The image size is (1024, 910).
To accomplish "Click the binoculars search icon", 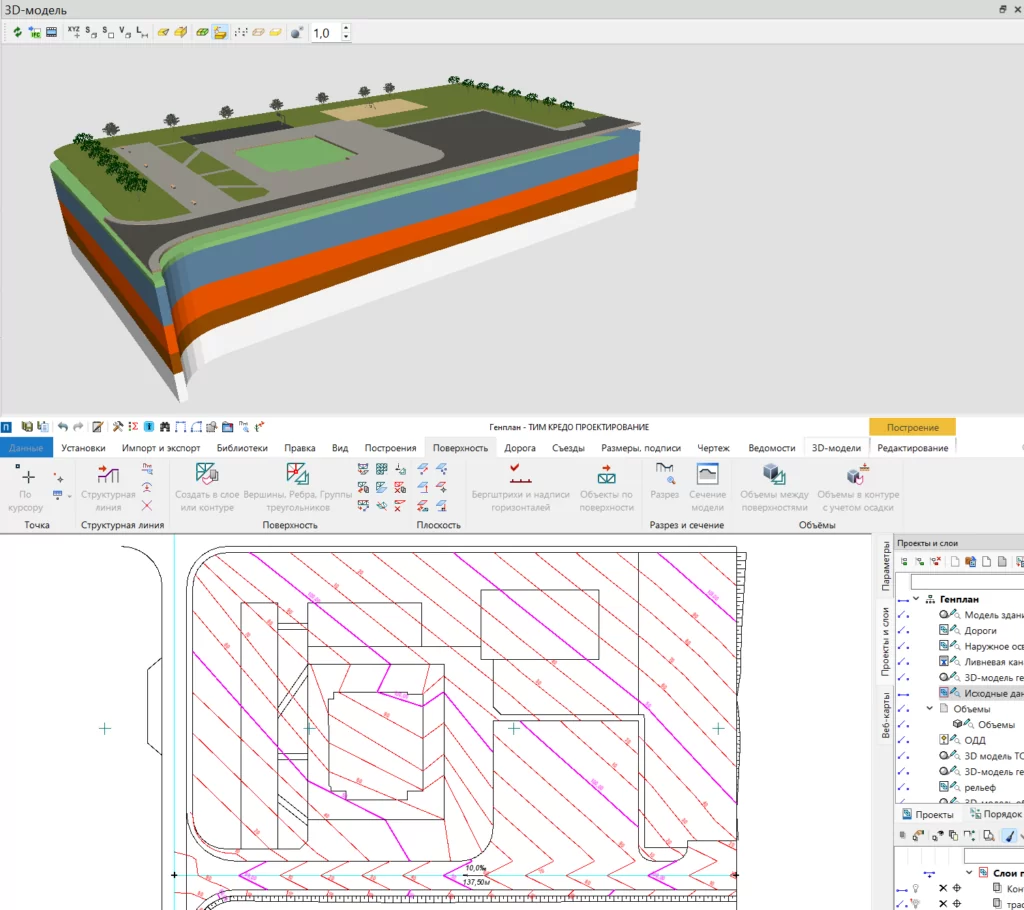I will 165,427.
